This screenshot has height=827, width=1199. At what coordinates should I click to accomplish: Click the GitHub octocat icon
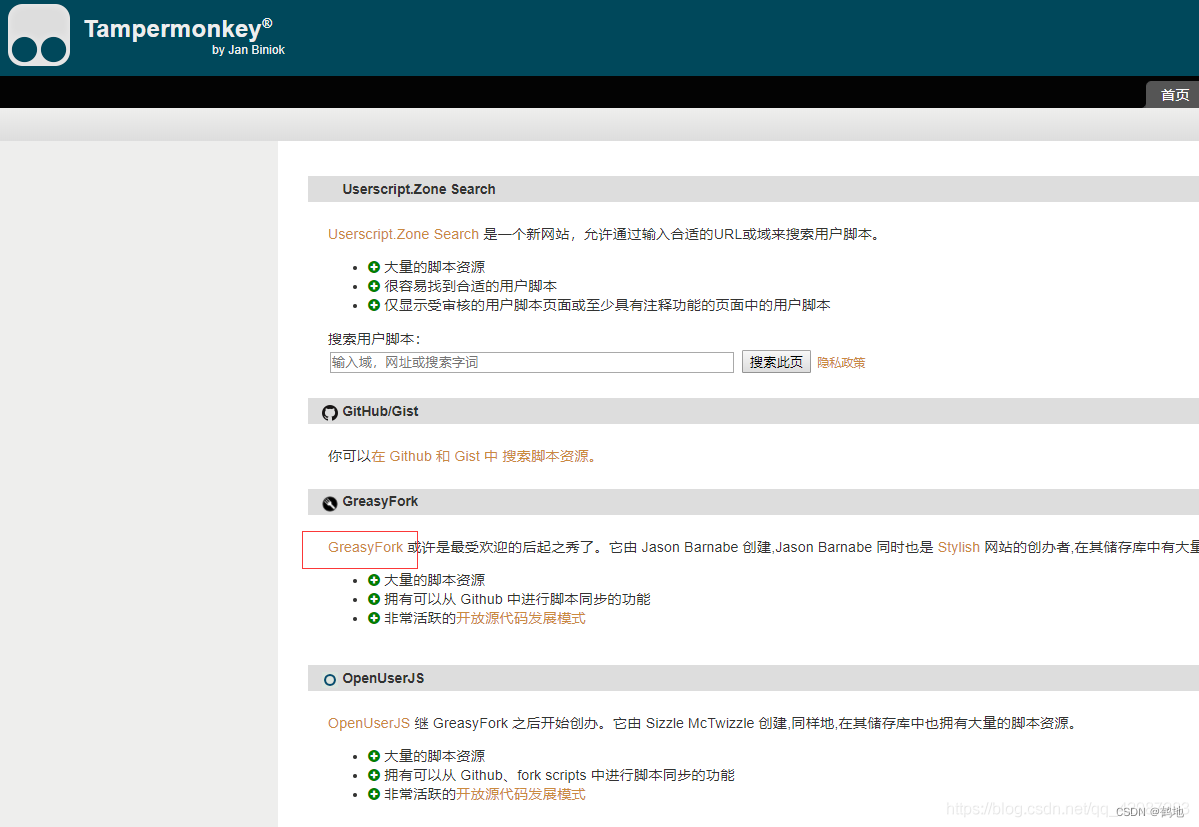tap(330, 413)
